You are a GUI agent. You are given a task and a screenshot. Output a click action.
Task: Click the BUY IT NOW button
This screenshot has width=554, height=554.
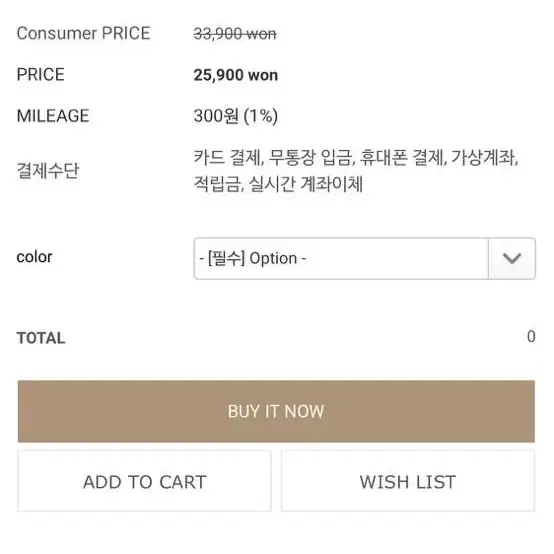click(276, 411)
